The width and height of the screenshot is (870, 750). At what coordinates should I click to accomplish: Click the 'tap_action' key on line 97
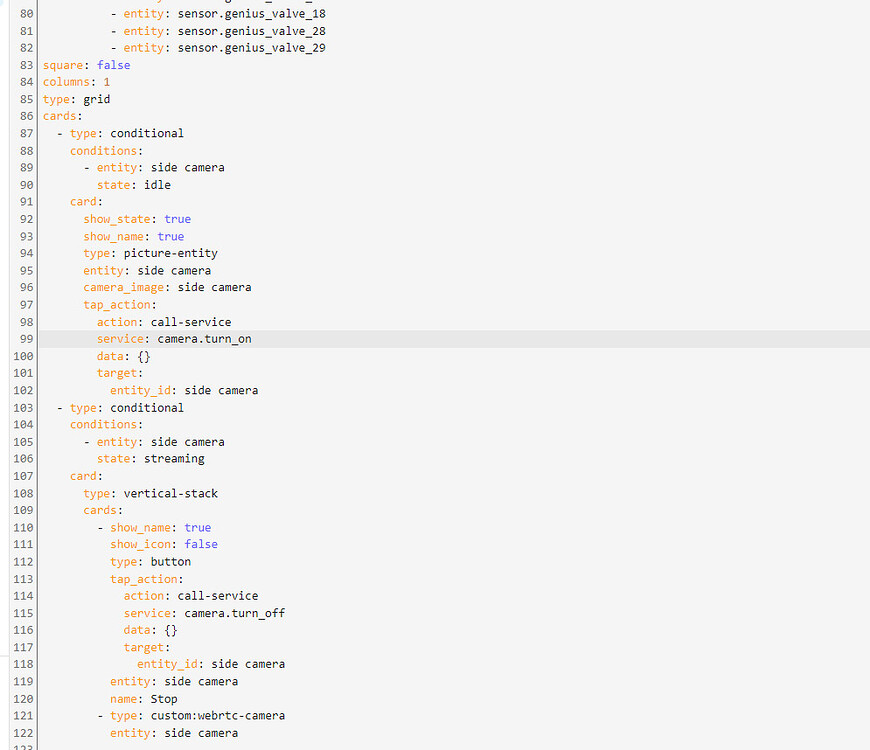coord(117,305)
